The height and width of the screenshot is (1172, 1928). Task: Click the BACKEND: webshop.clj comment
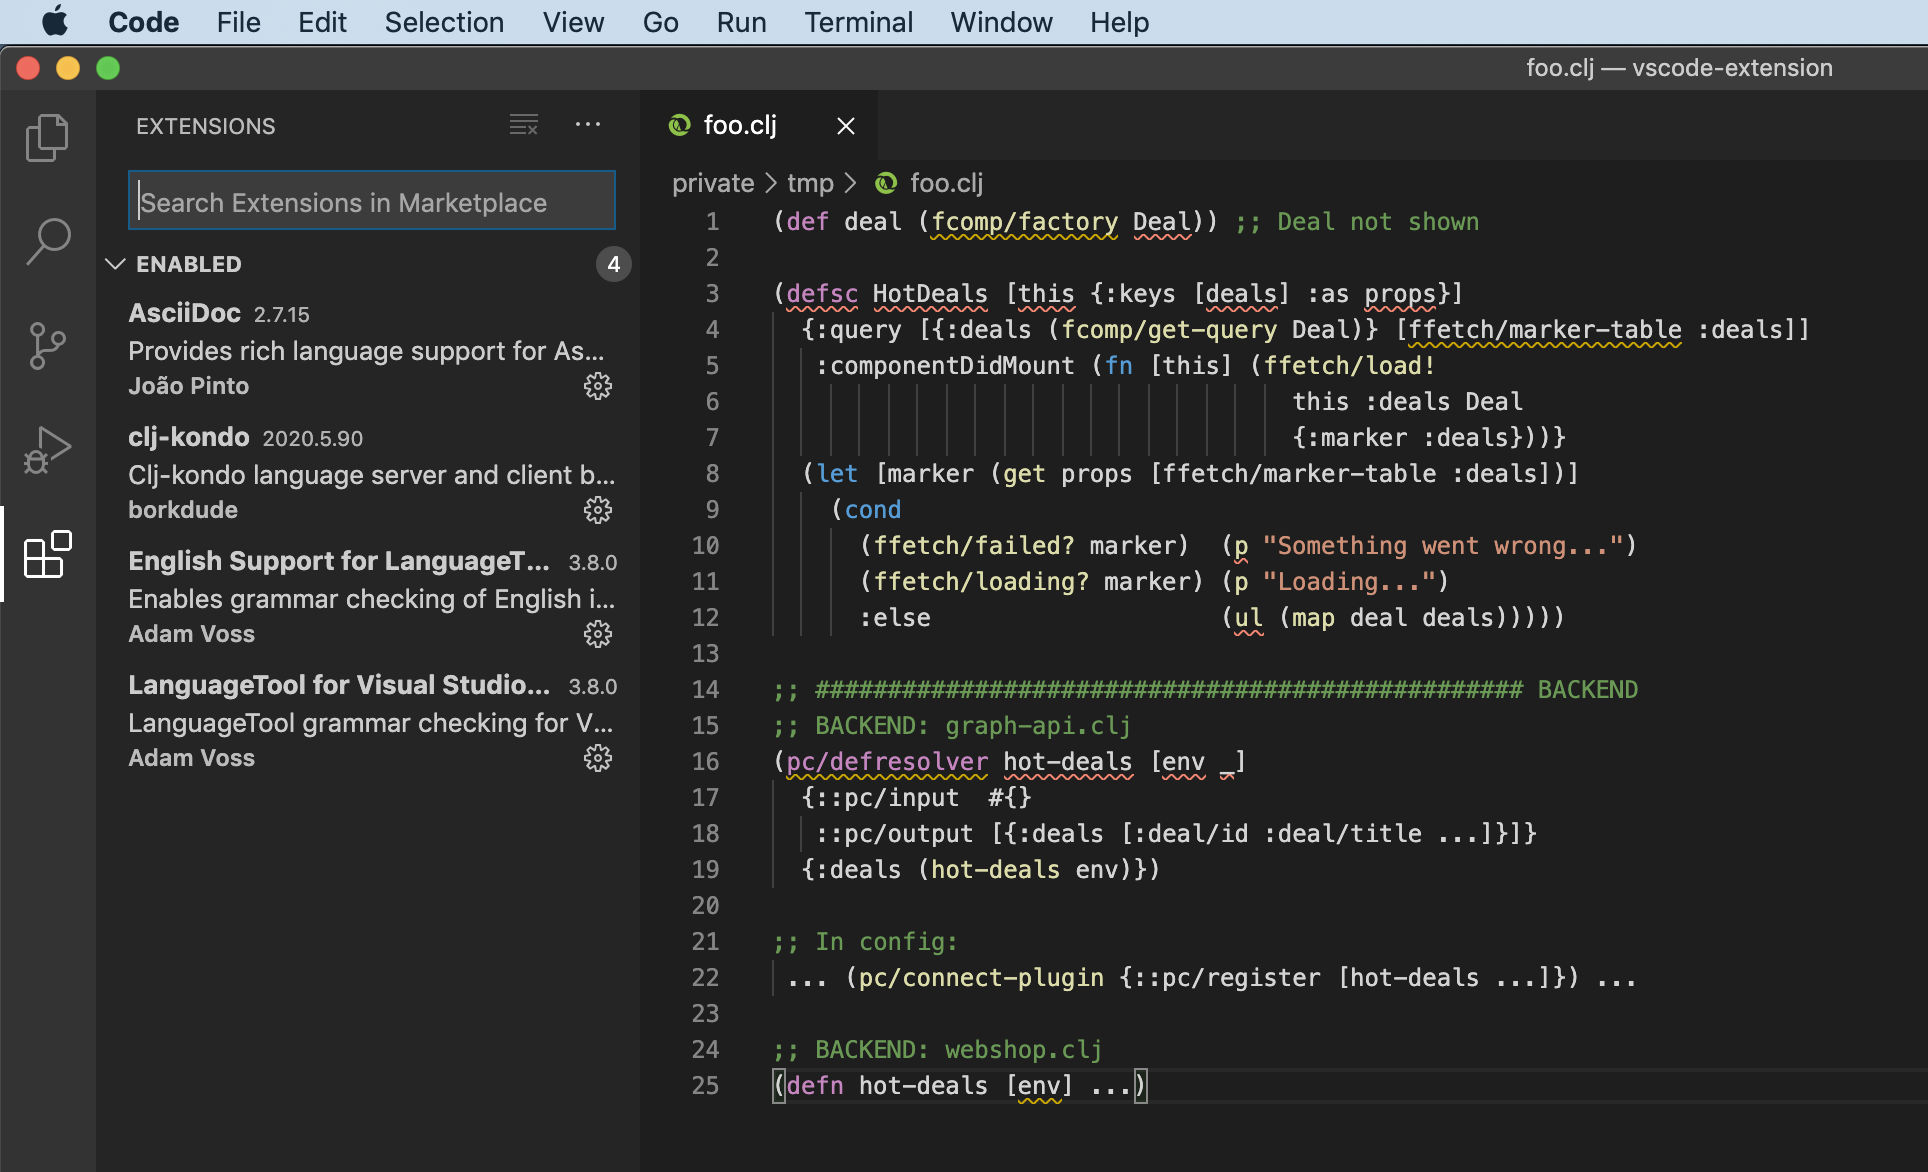937,1050
